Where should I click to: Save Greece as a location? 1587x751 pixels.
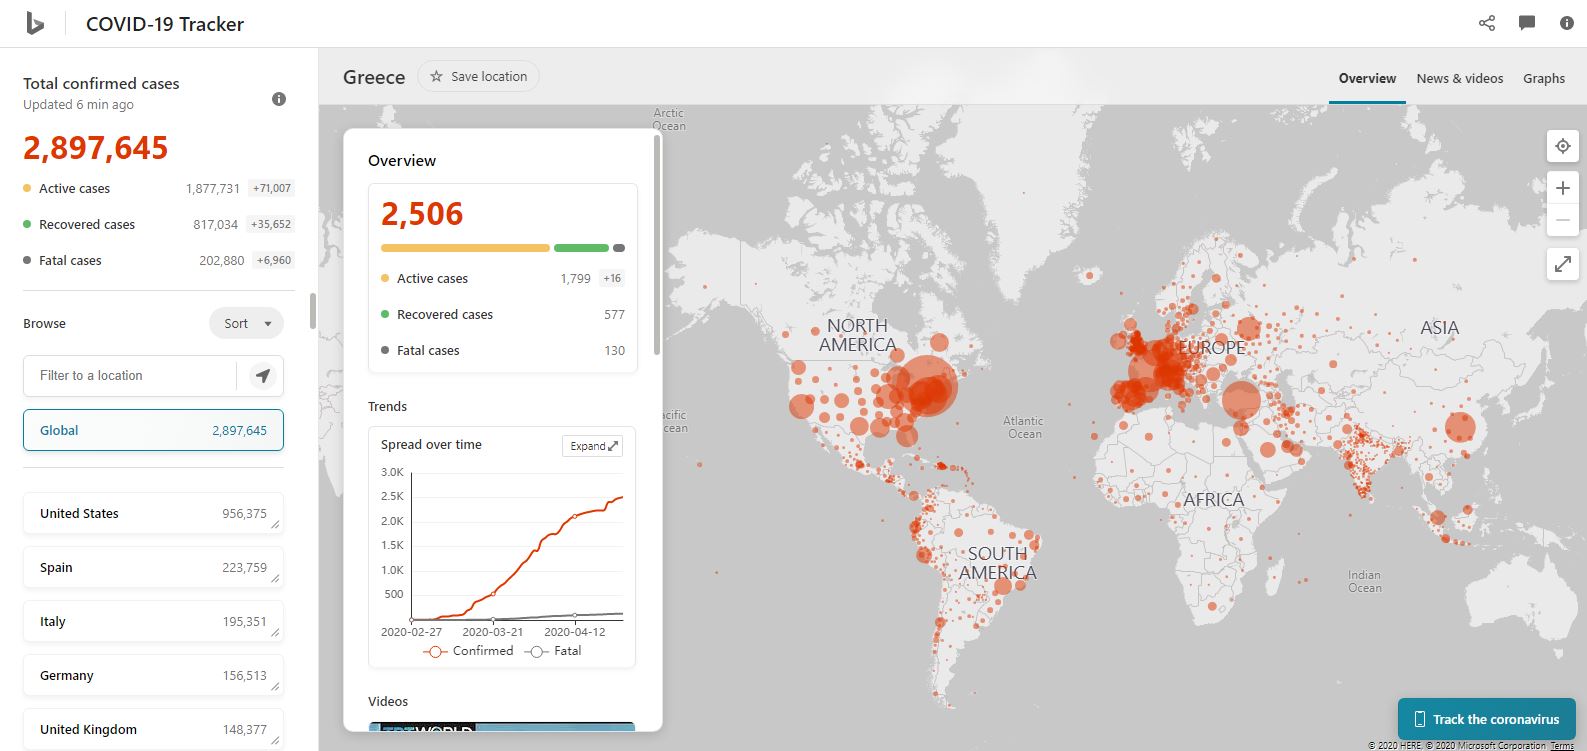[478, 76]
